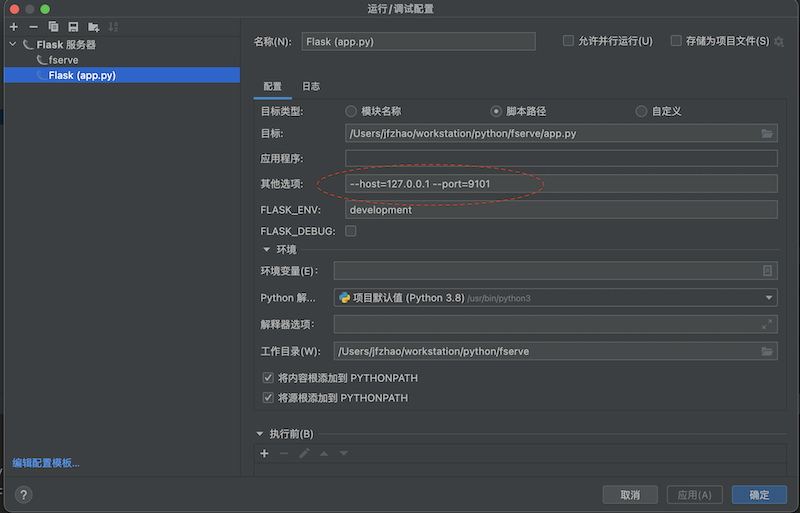Enable the 允许并行运行 checkbox
This screenshot has height=513, width=800.
[568, 41]
